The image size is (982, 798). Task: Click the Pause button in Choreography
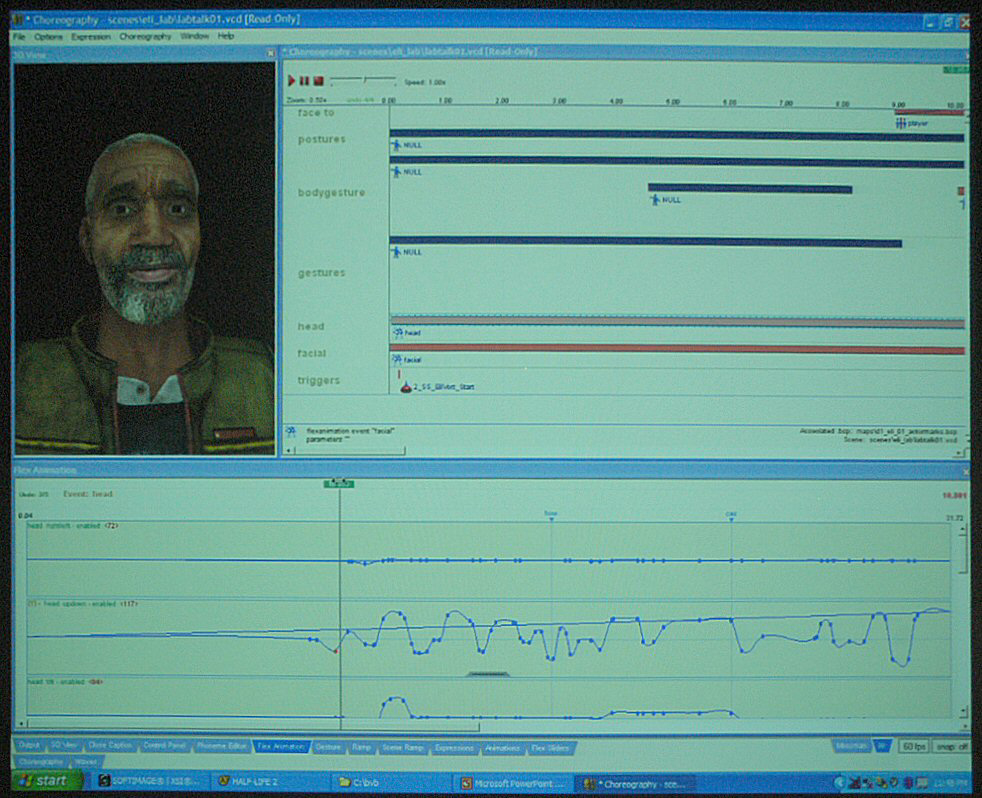pos(304,80)
